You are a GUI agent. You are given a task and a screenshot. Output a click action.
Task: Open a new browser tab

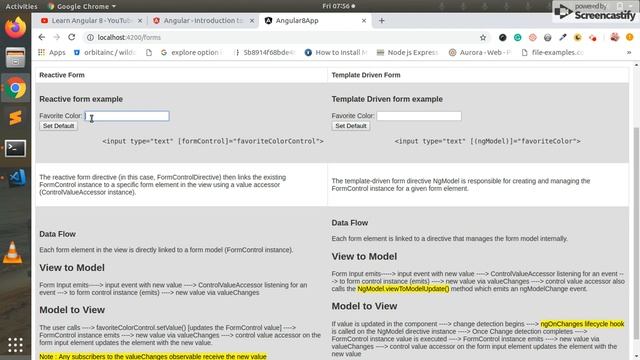point(382,20)
